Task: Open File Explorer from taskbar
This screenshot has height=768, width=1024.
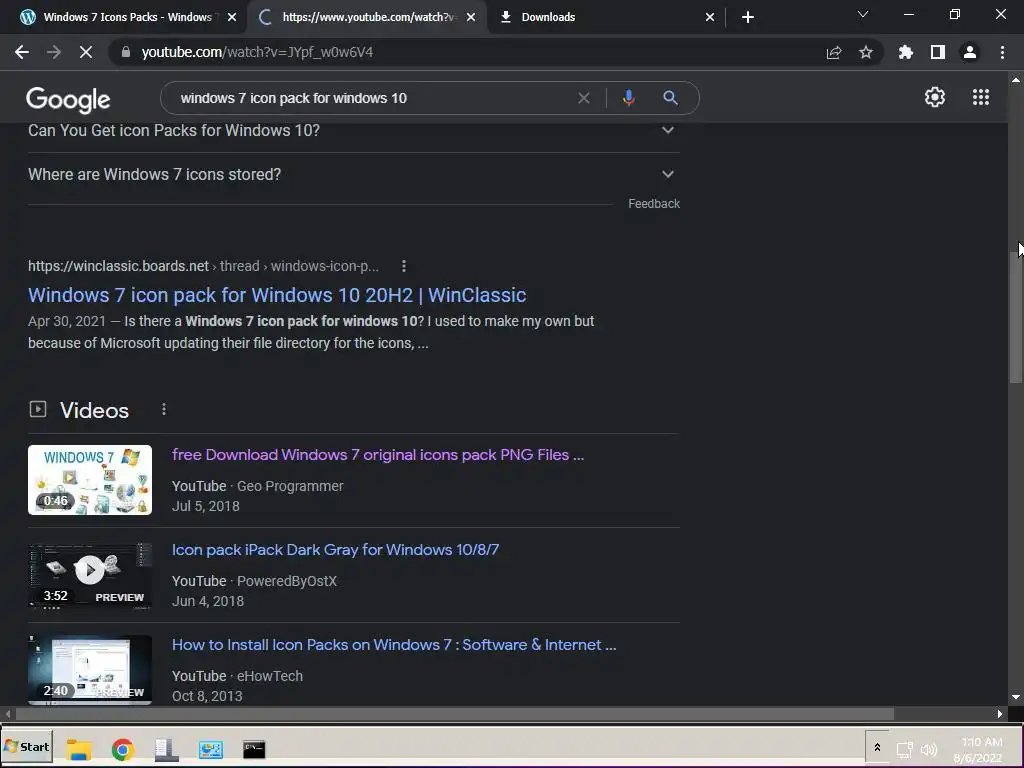Action: pyautogui.click(x=79, y=749)
